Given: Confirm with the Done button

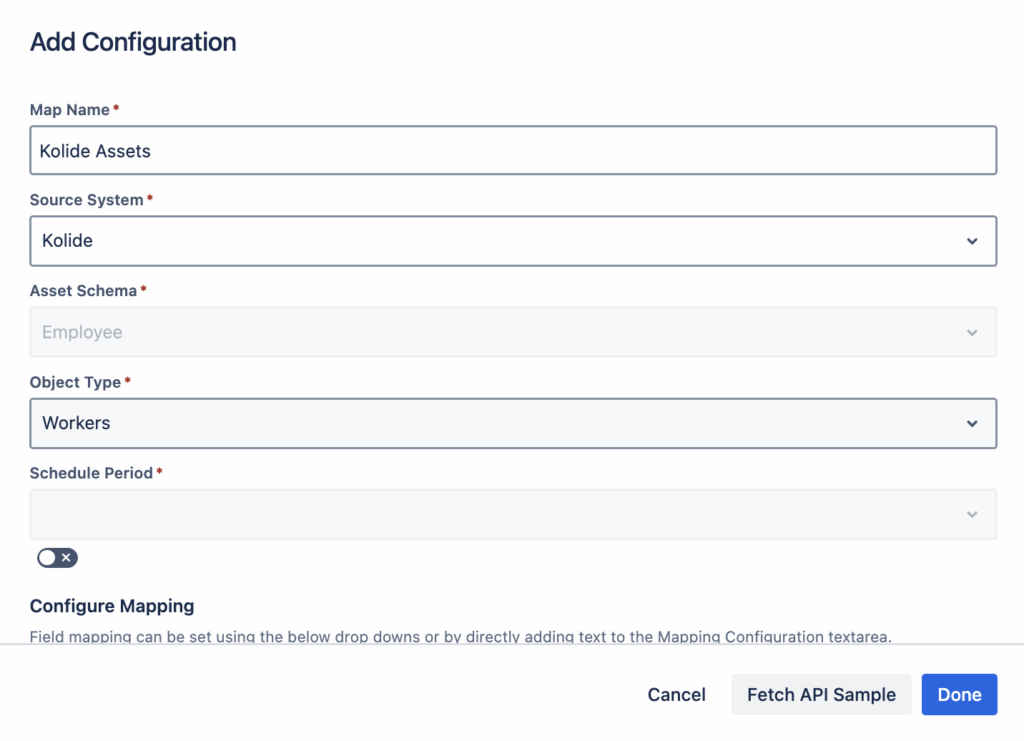Looking at the screenshot, I should tap(959, 695).
